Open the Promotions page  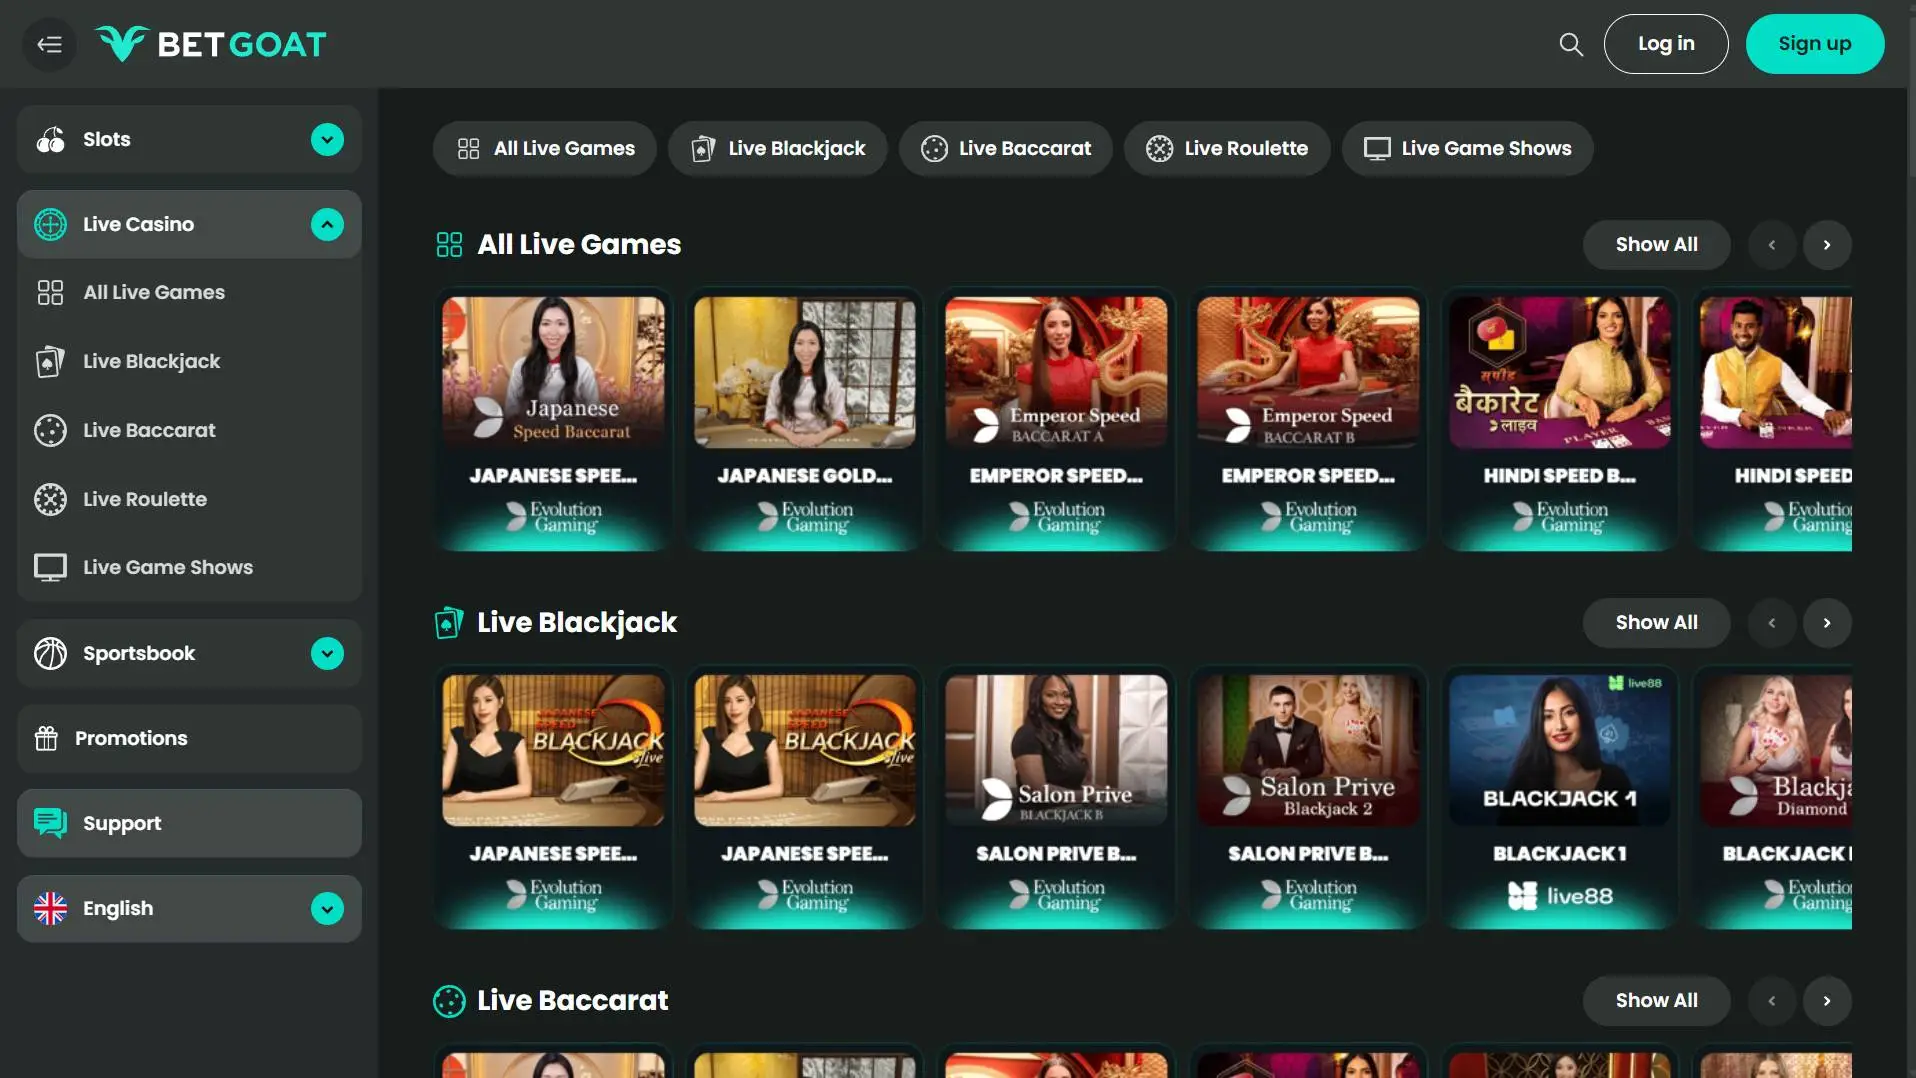[x=189, y=738]
